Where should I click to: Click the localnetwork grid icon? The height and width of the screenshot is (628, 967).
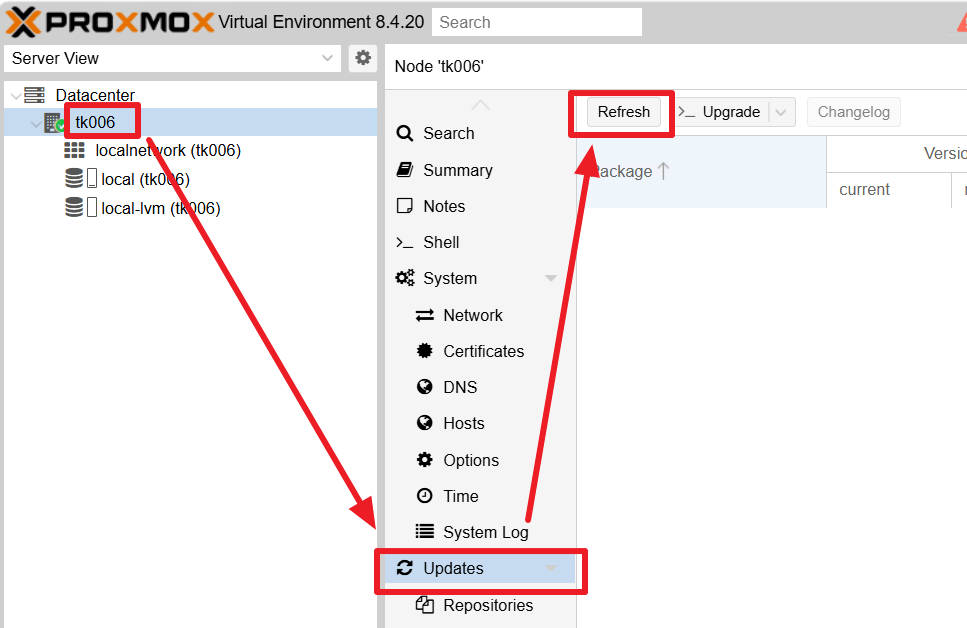[74, 150]
